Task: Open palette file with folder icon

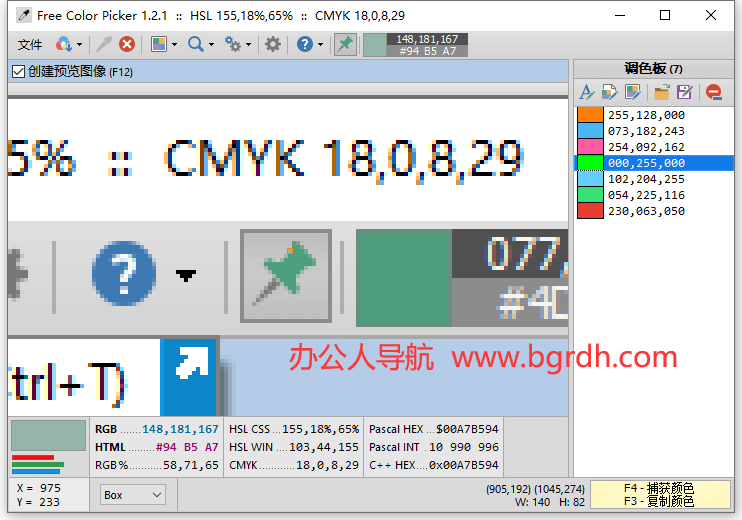Action: click(x=661, y=92)
